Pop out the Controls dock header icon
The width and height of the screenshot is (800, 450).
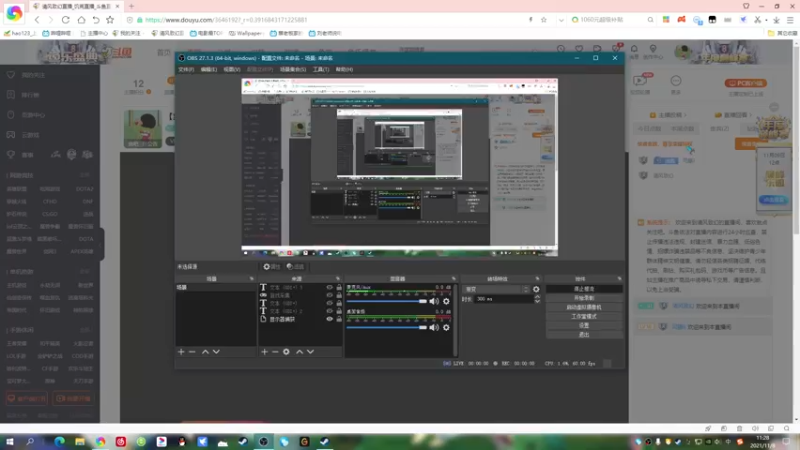[x=619, y=279]
